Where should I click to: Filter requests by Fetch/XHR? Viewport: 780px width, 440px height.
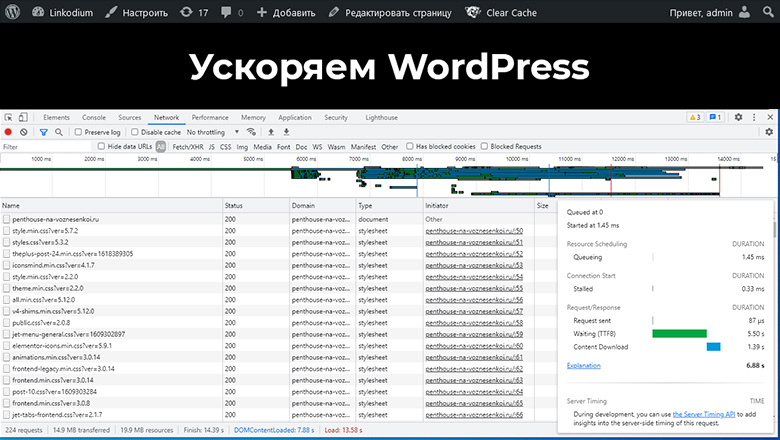pos(188,147)
